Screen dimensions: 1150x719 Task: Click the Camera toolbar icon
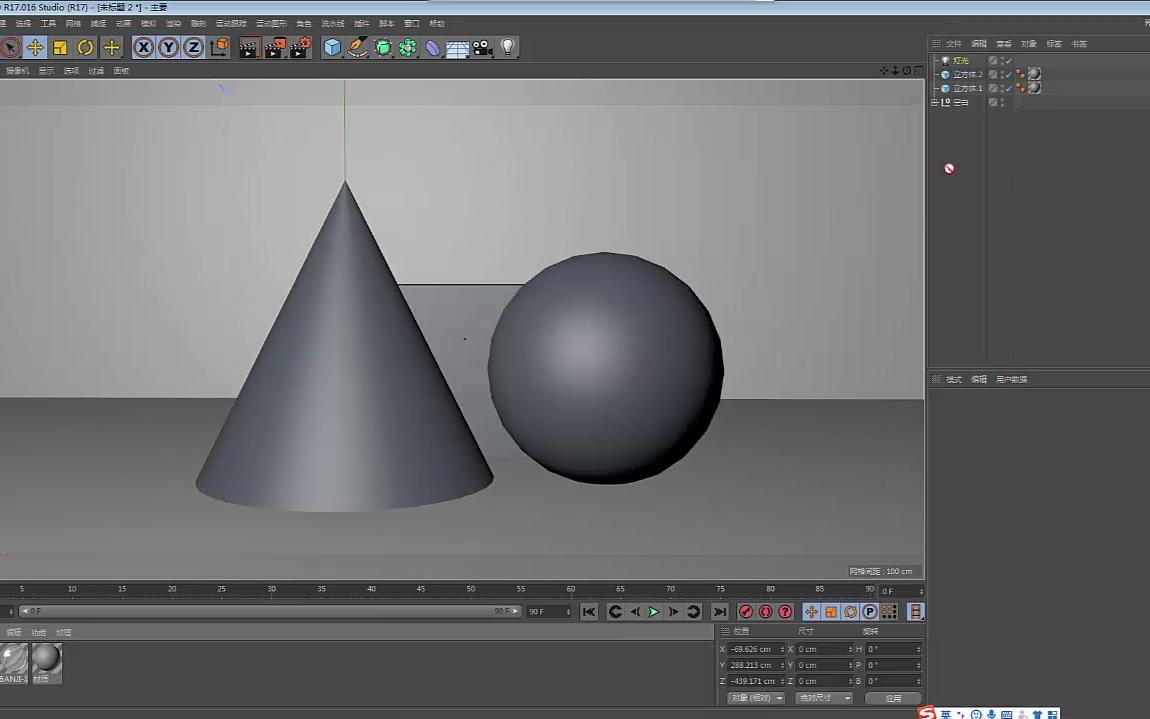(483, 47)
